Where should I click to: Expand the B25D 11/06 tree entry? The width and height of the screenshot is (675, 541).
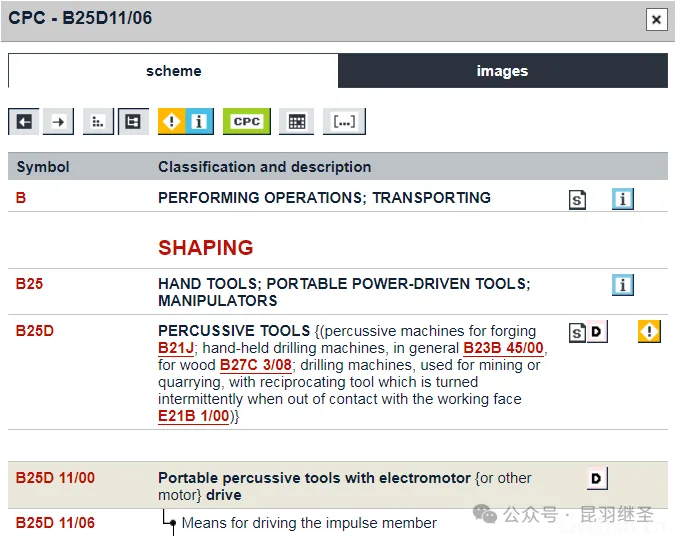(x=55, y=522)
